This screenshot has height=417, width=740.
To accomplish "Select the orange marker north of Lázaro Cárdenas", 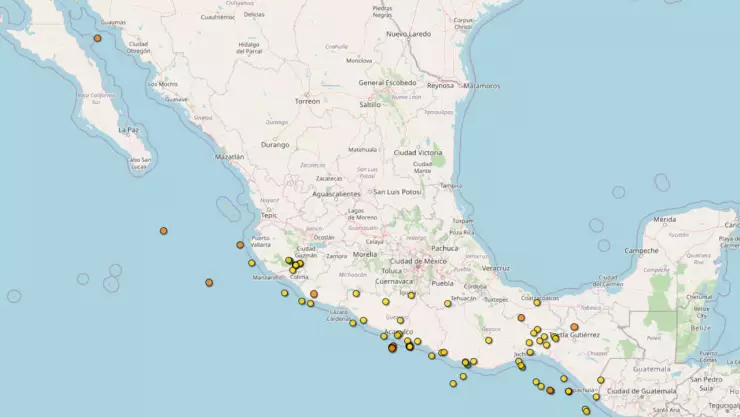I will [314, 294].
